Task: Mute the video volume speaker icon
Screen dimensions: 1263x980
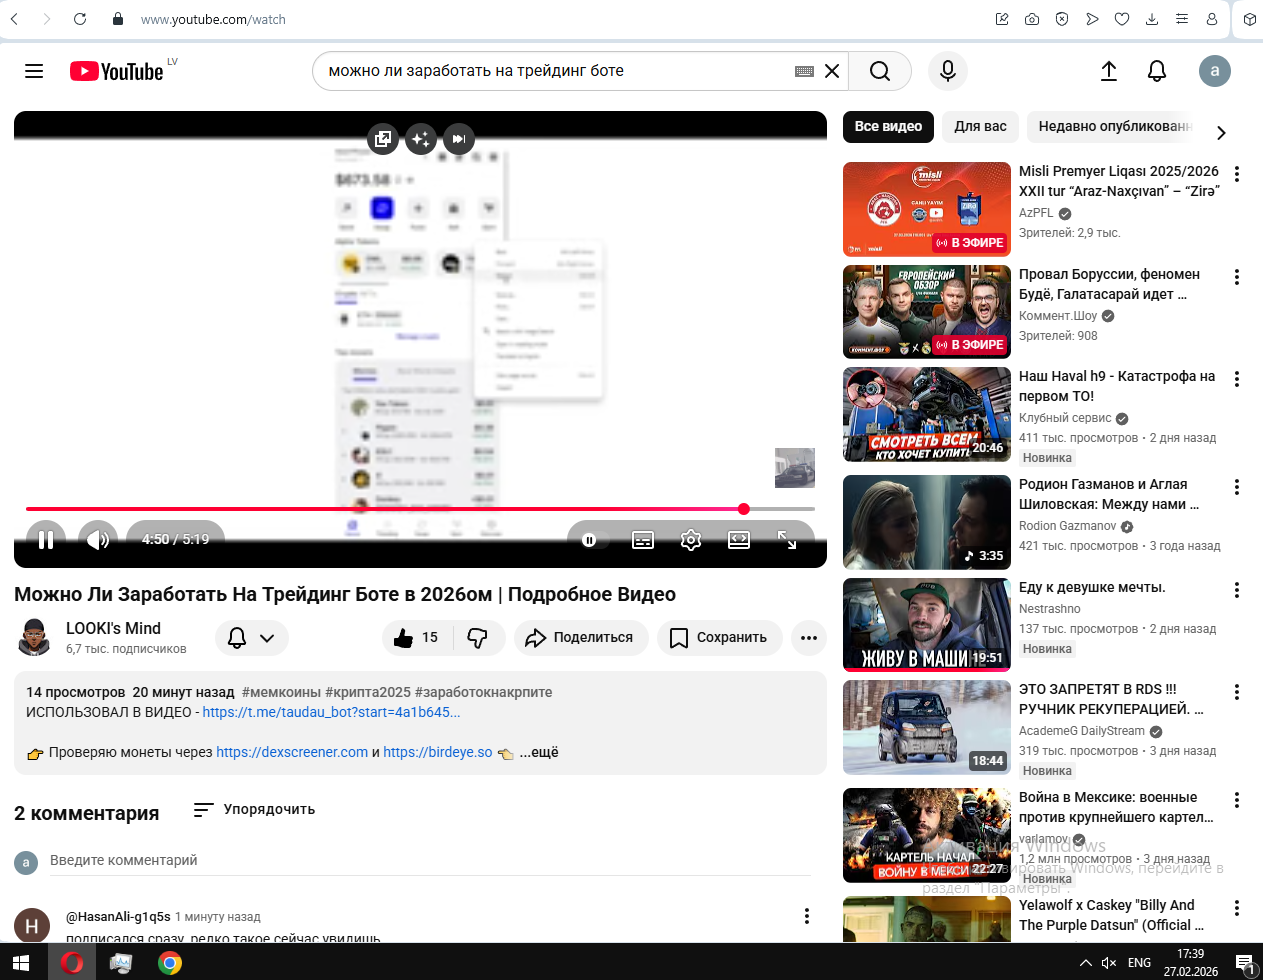Action: [x=97, y=540]
